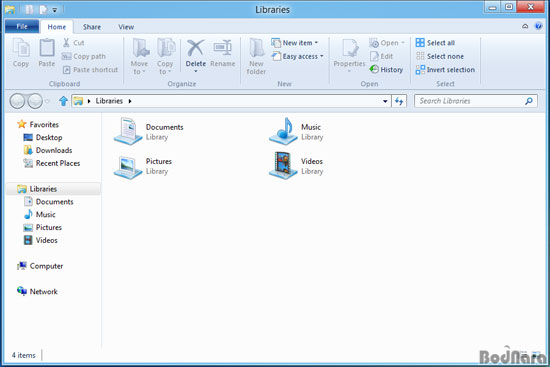Viewport: 550px width, 367px height.
Task: Click the History icon
Action: [x=374, y=69]
